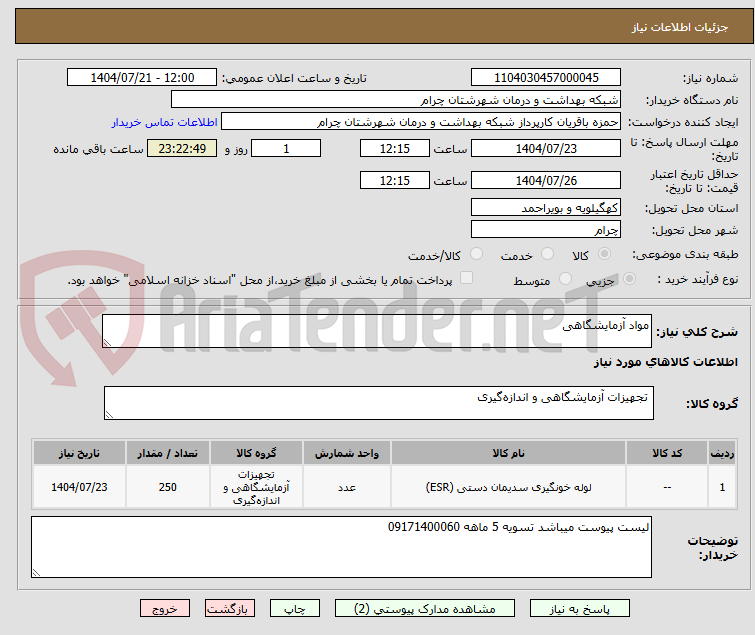Toggle the اسناد خزانه اسلامی payment checkbox

pyautogui.click(x=466, y=278)
